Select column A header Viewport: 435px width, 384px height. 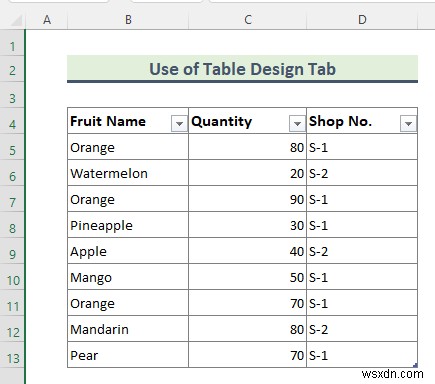point(47,20)
